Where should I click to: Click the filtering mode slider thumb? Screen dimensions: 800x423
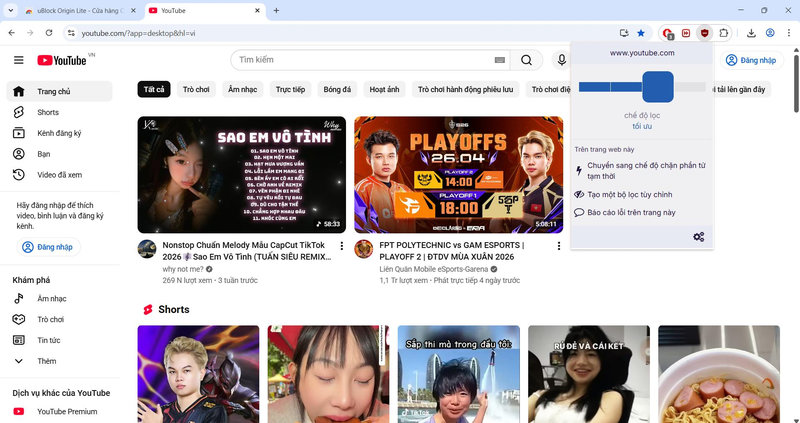[658, 87]
